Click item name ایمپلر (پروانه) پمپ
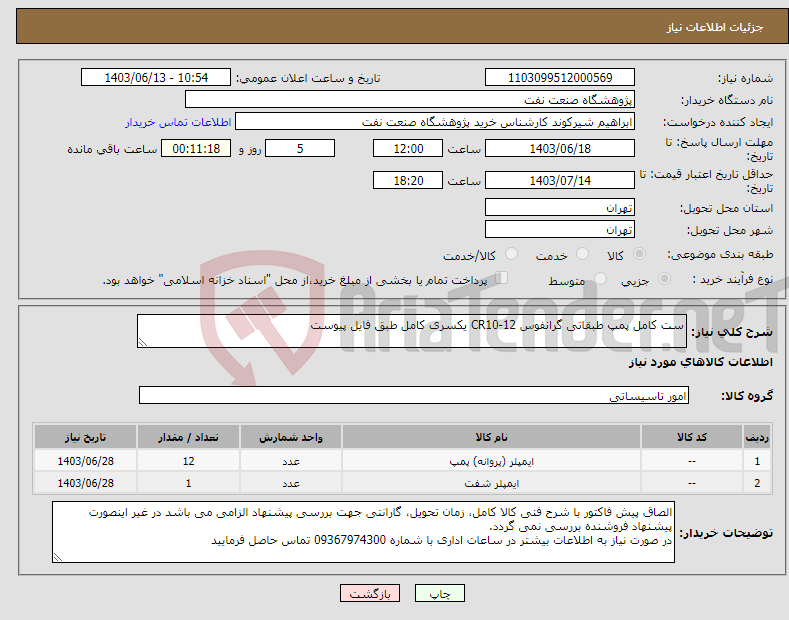This screenshot has width=789, height=620. coord(491,461)
